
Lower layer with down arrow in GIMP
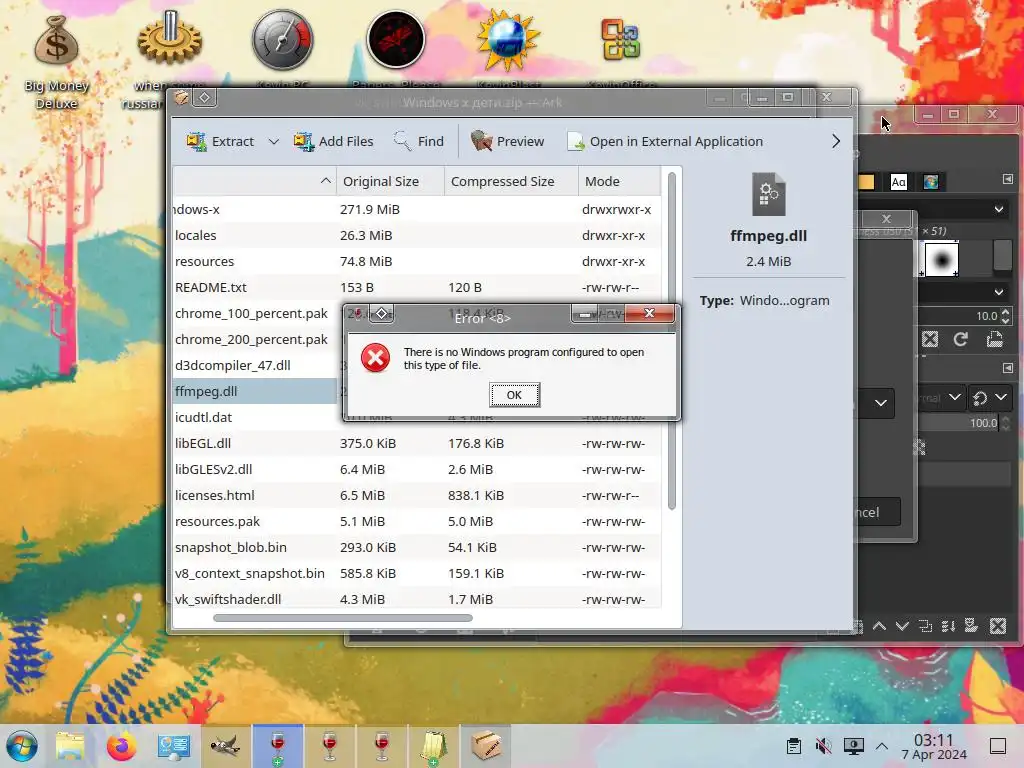pyautogui.click(x=903, y=627)
